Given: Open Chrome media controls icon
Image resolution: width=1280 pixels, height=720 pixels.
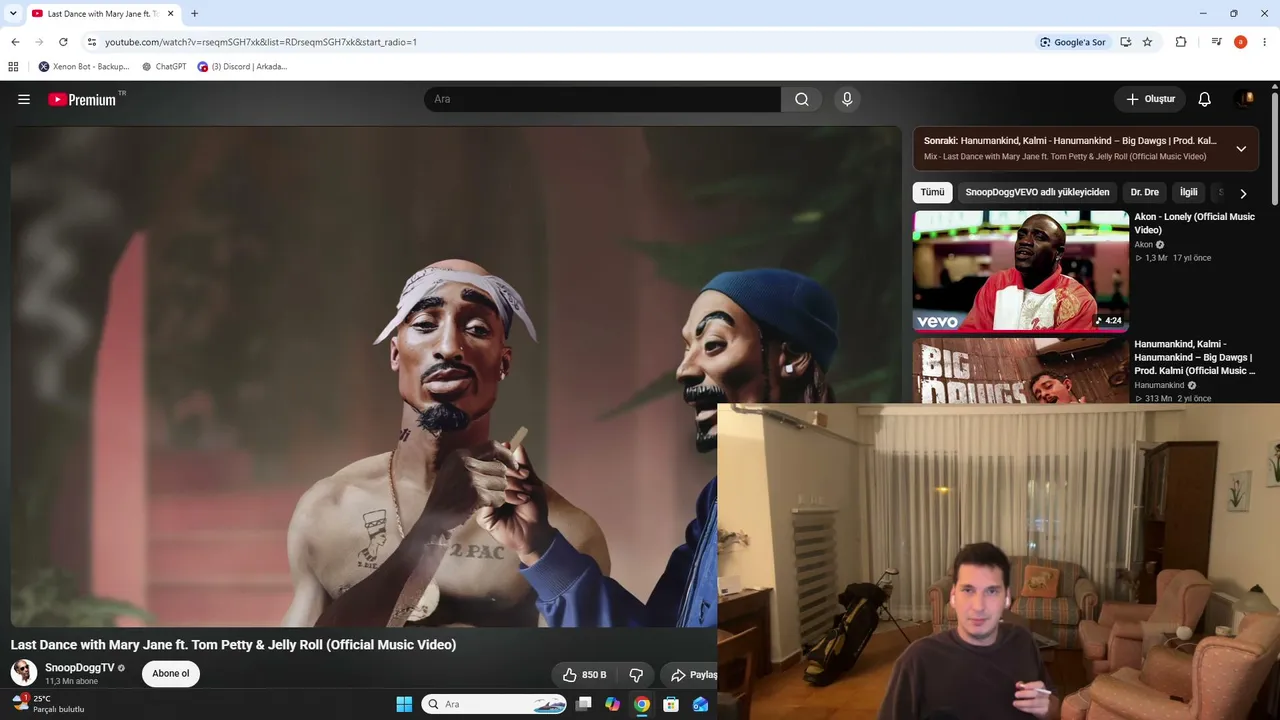Looking at the screenshot, I should (1216, 42).
